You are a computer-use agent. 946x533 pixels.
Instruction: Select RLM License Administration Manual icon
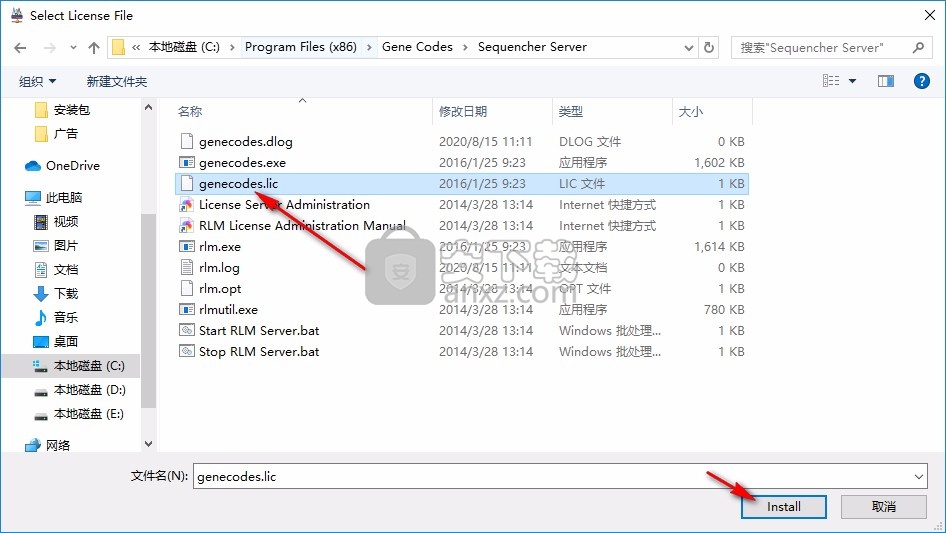click(187, 226)
